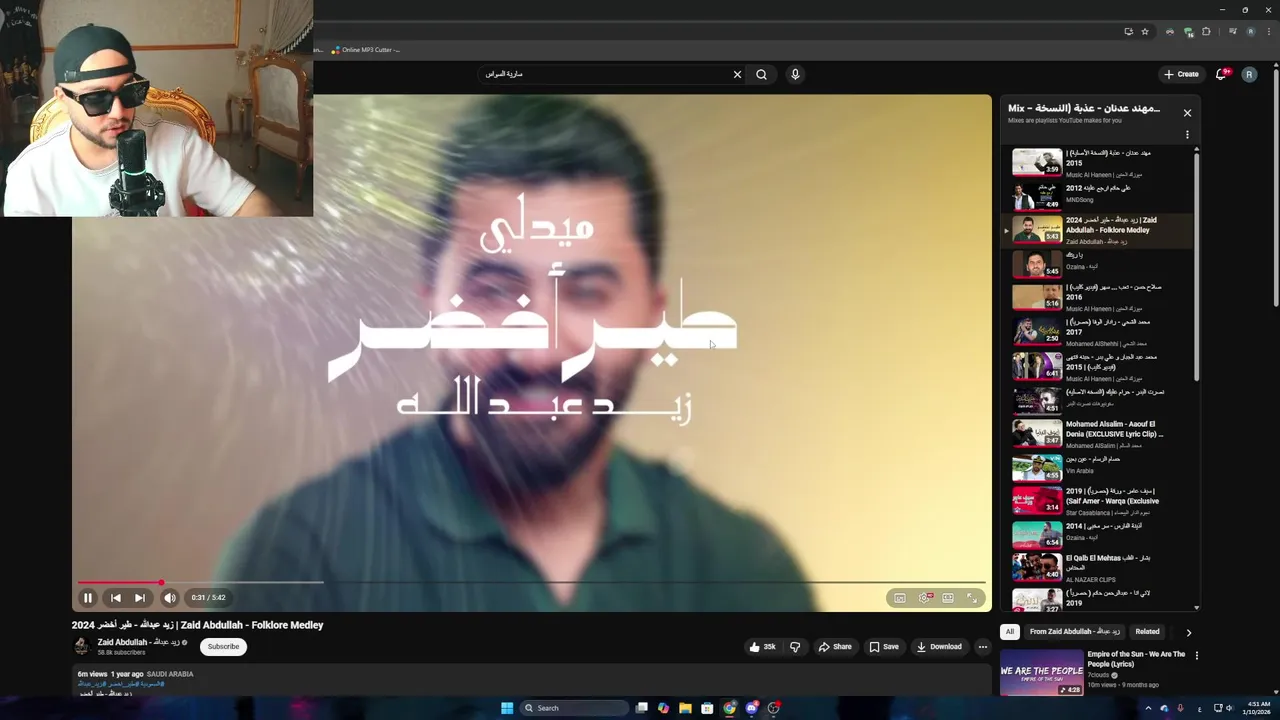Image resolution: width=1280 pixels, height=720 pixels.
Task: Play the Vin Arabia playlist video
Action: click(1098, 467)
